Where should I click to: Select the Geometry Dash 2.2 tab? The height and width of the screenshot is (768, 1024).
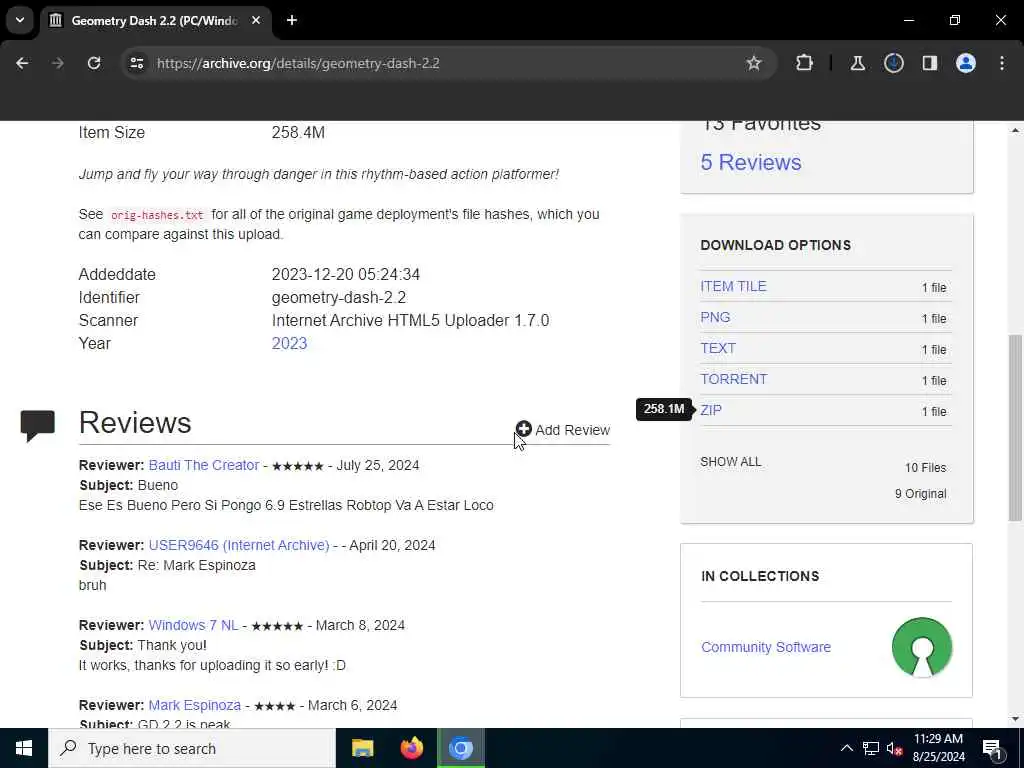(x=154, y=20)
